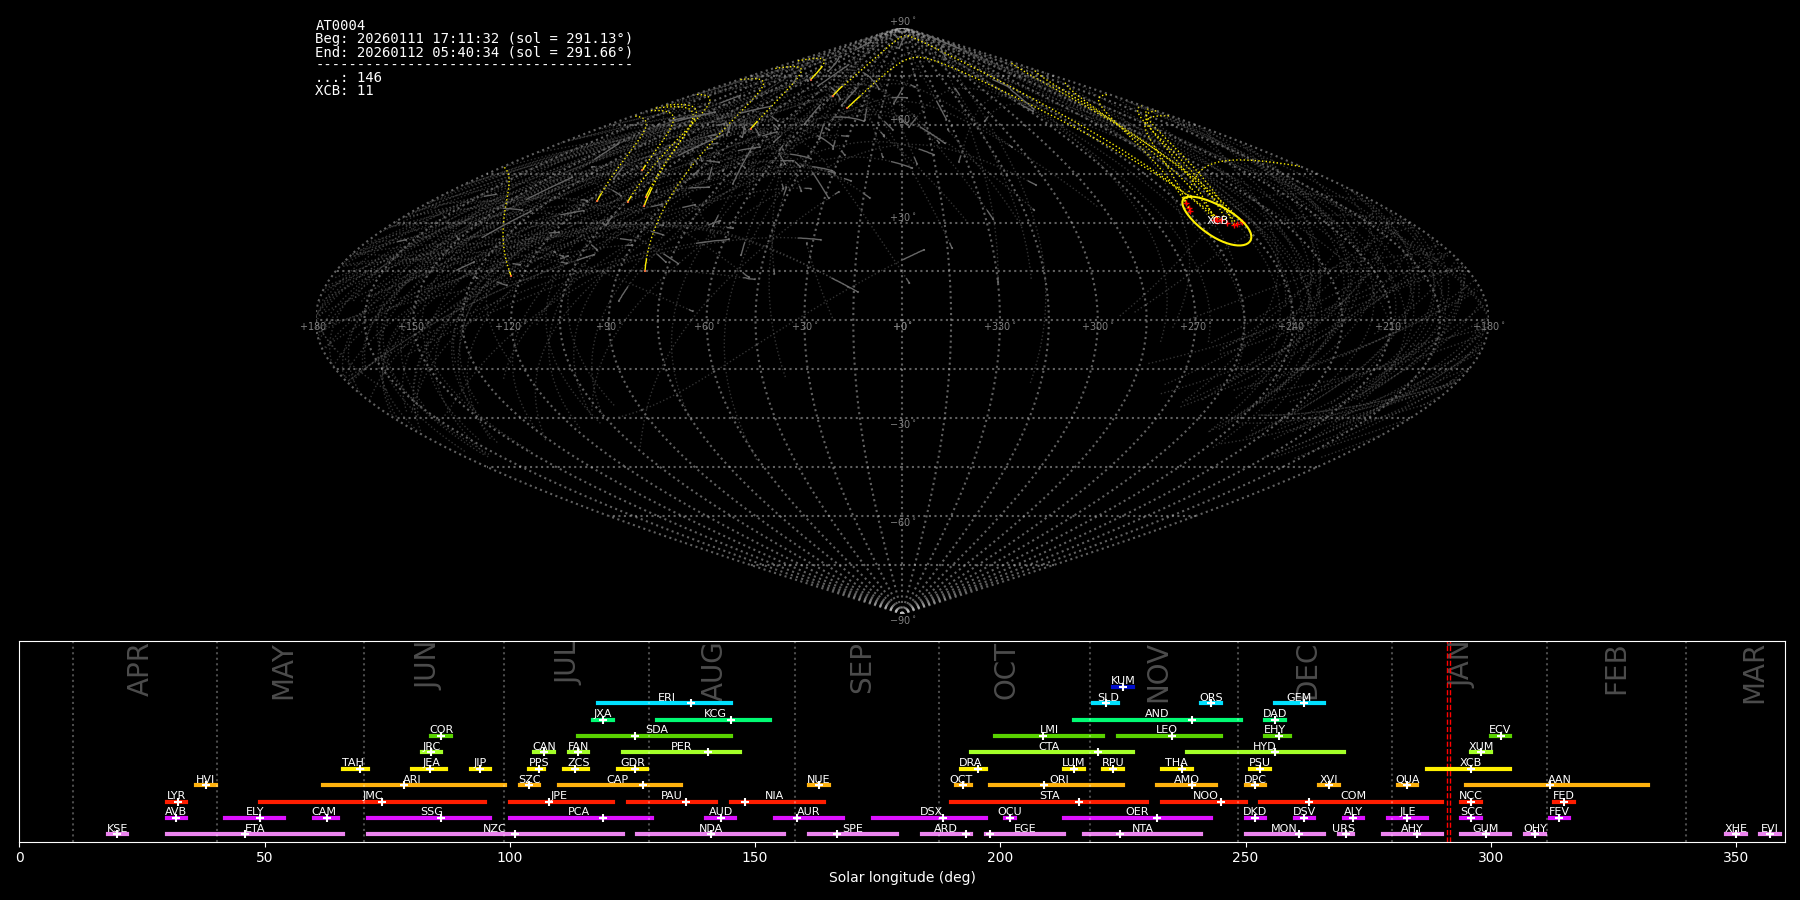Screen dimensions: 1800x900
Task: Click the HYD shower label
Action: (1264, 746)
